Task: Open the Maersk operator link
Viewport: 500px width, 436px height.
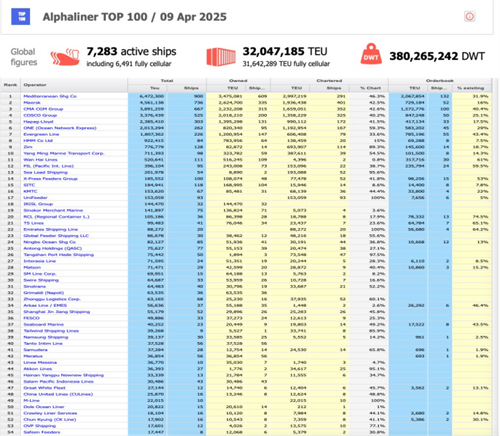Action: point(32,102)
